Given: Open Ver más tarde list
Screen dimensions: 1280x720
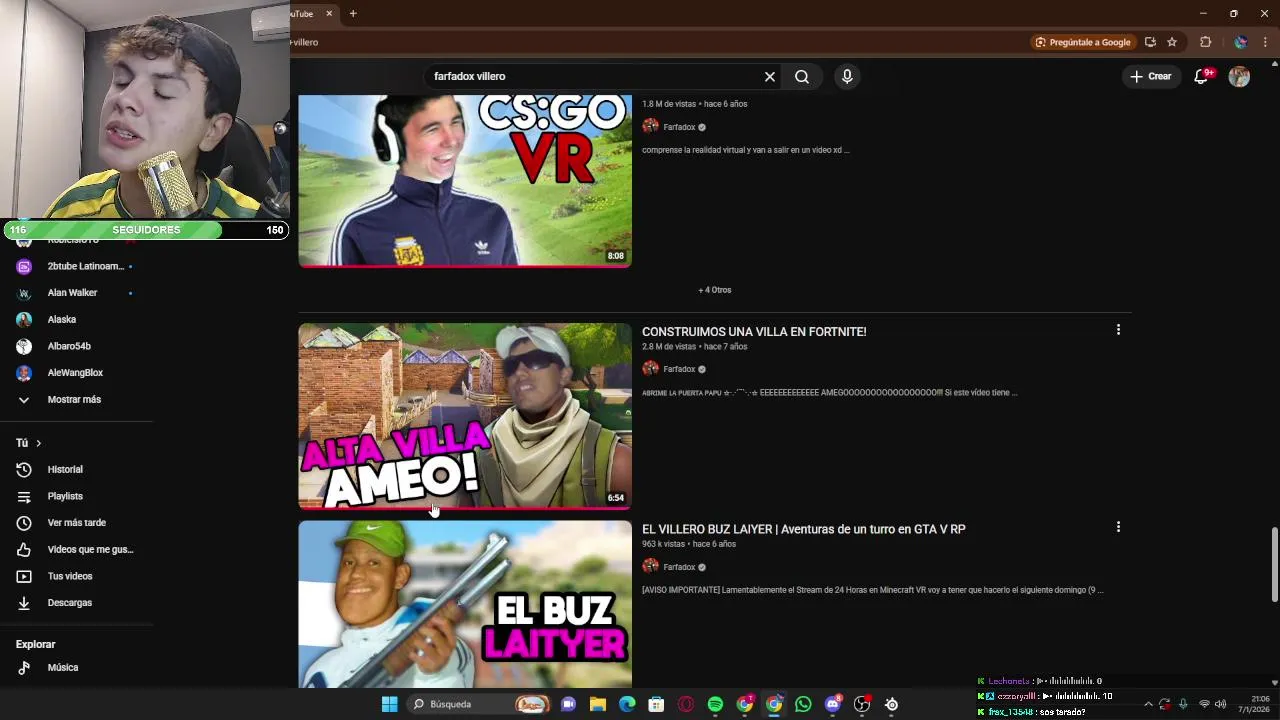Looking at the screenshot, I should point(76,523).
